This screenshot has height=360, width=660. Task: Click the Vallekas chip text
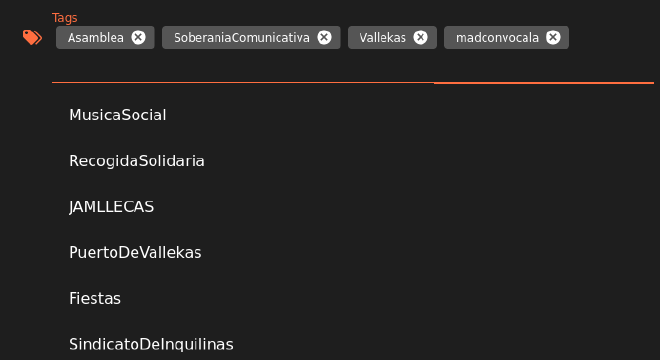pyautogui.click(x=383, y=38)
